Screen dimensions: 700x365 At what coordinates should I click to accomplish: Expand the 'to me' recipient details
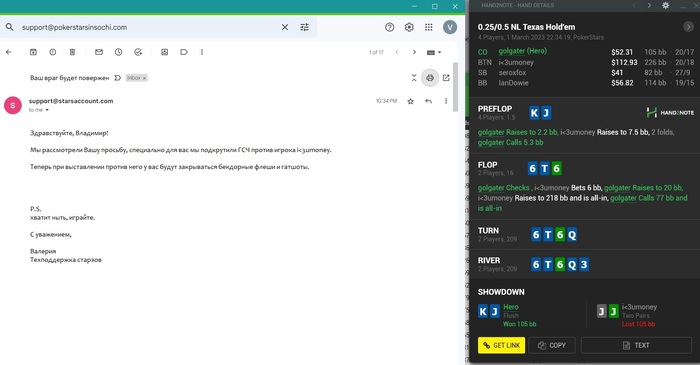click(x=47, y=110)
